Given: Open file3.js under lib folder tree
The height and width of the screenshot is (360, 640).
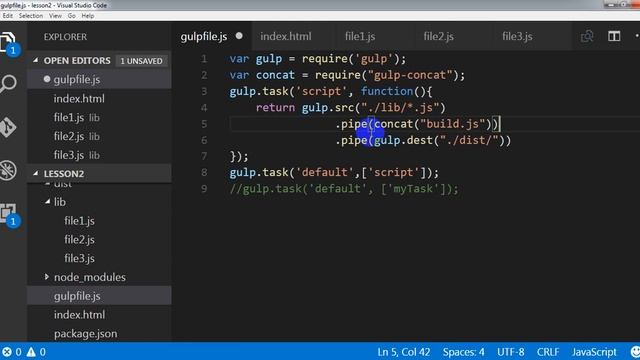Looking at the screenshot, I should tap(99, 258).
